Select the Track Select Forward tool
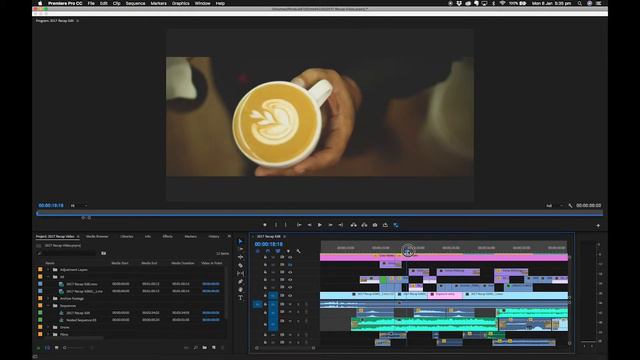Viewport: 640px width, 360px height. (240, 249)
